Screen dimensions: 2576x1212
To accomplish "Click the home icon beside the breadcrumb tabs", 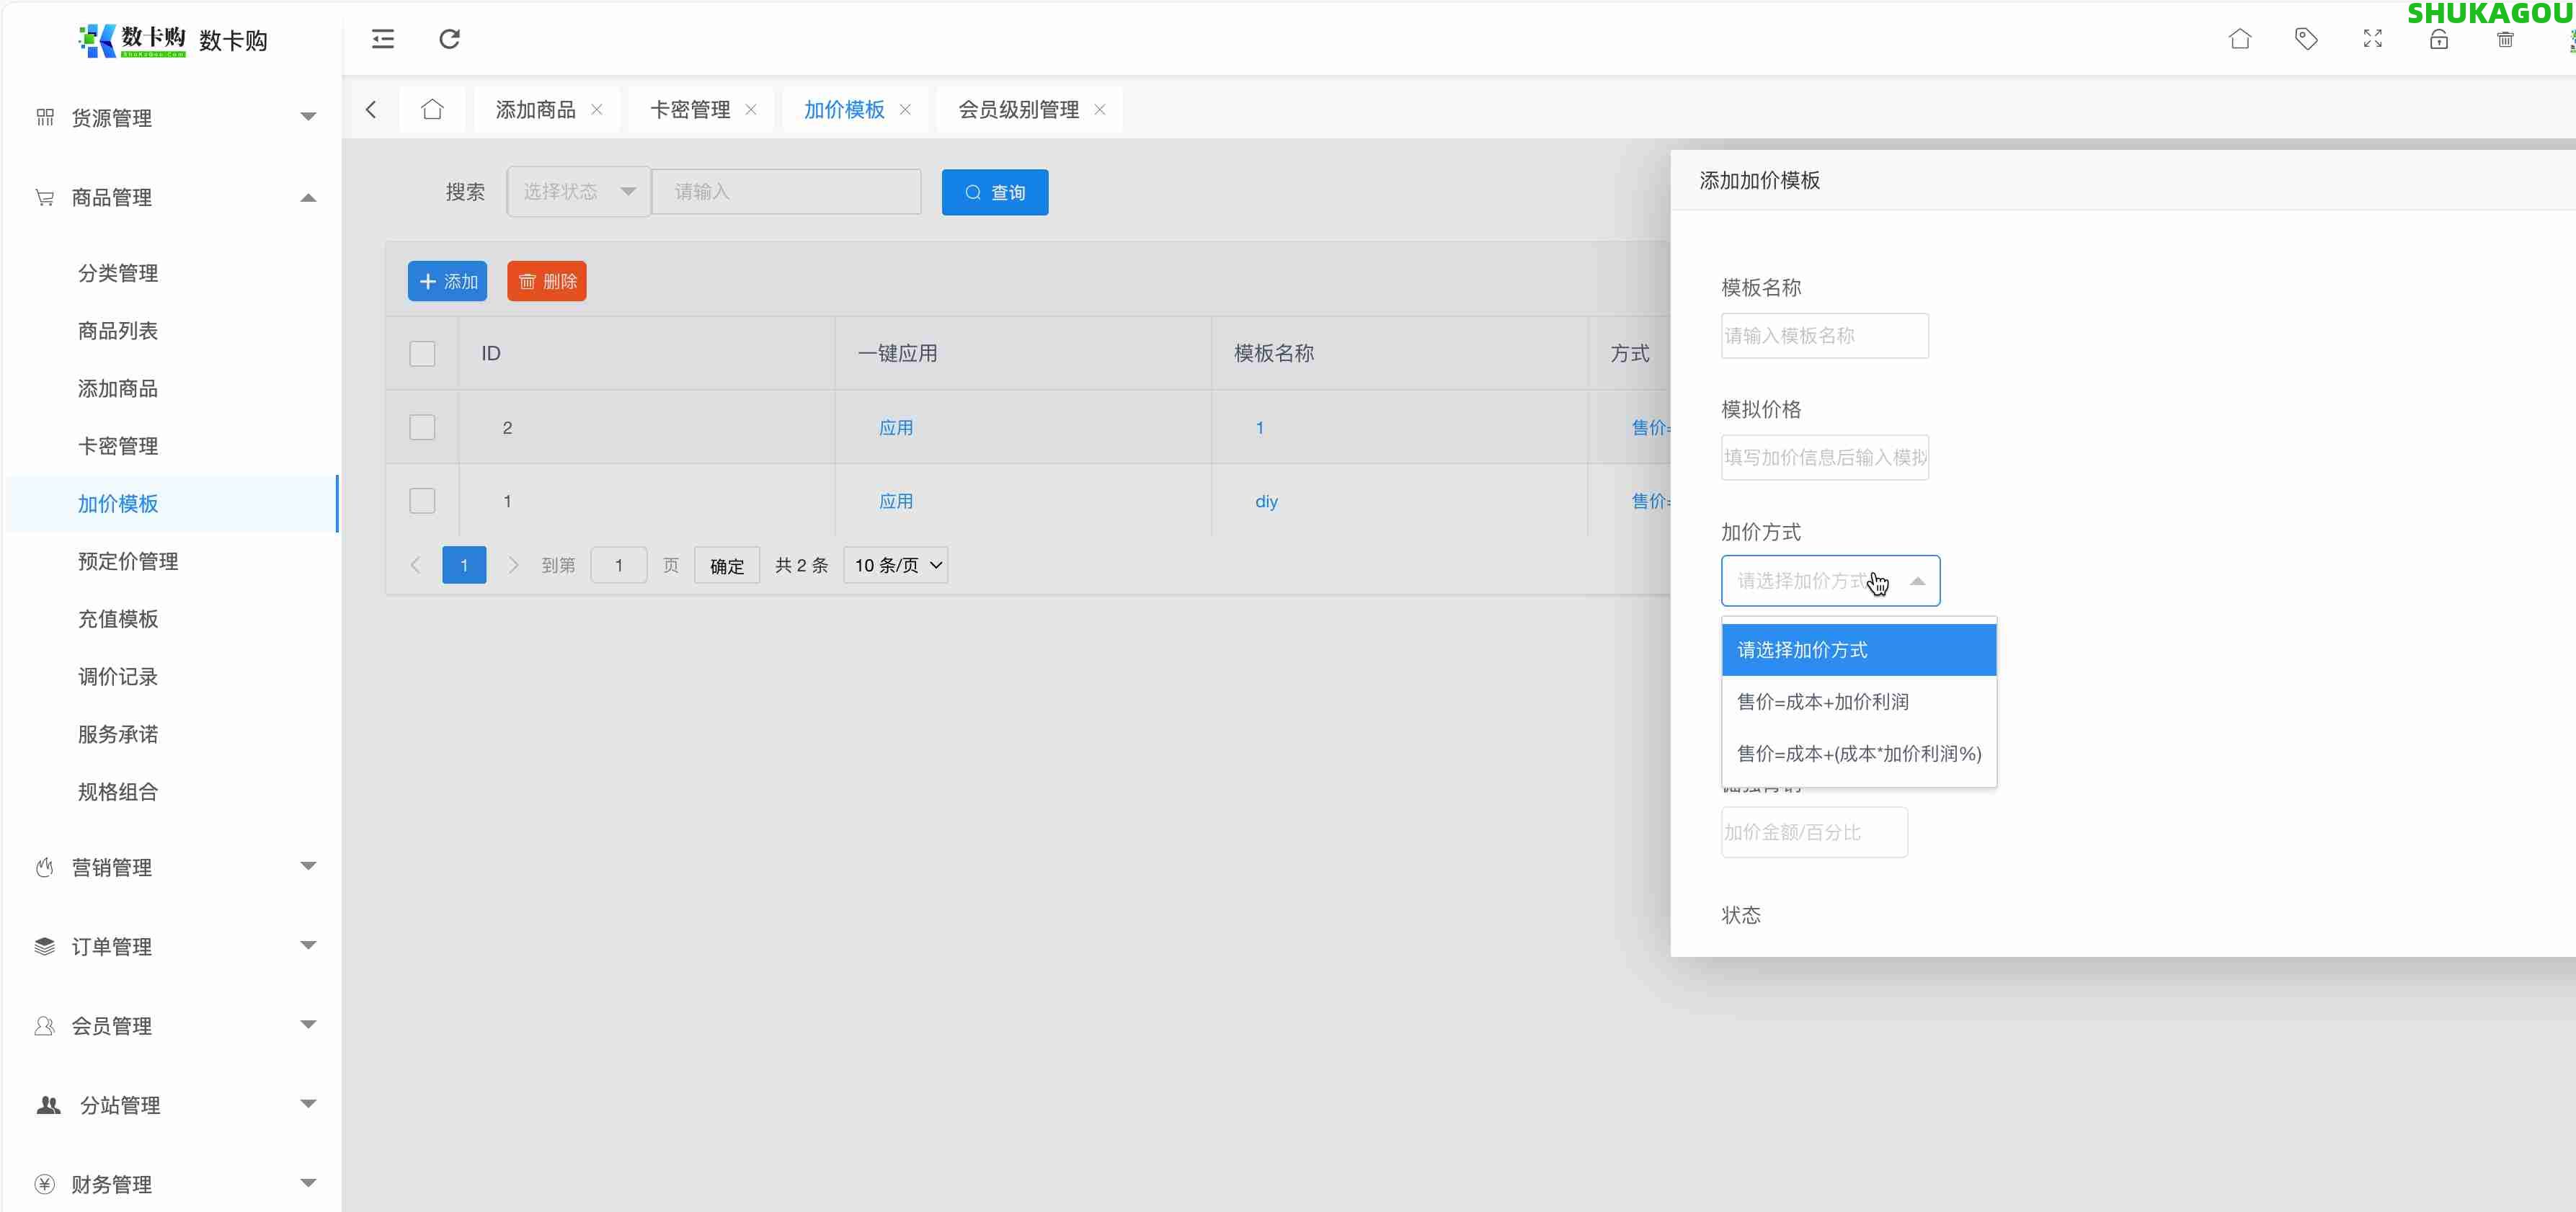I will pyautogui.click(x=432, y=109).
